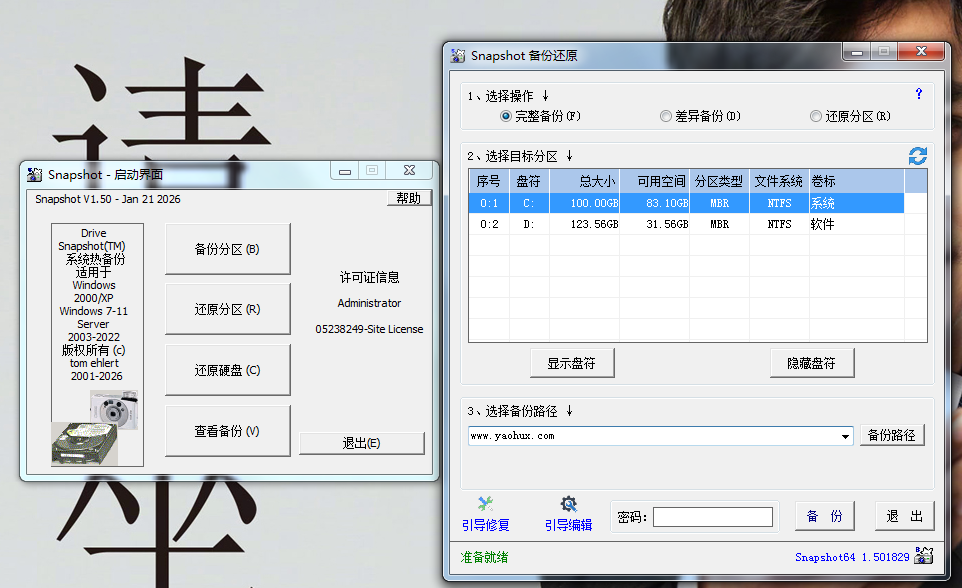
Task: Select the C: 系统 partition row
Action: [x=686, y=203]
